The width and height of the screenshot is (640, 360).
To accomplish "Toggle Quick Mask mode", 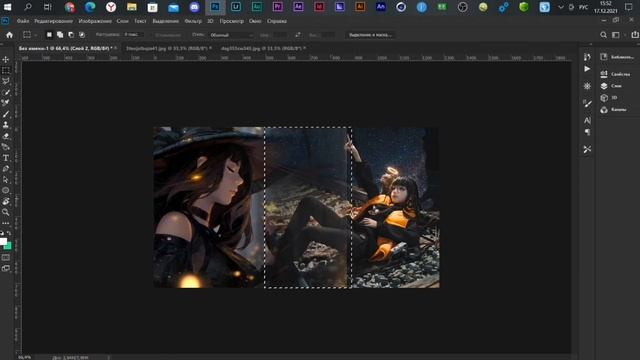I will tap(6, 258).
